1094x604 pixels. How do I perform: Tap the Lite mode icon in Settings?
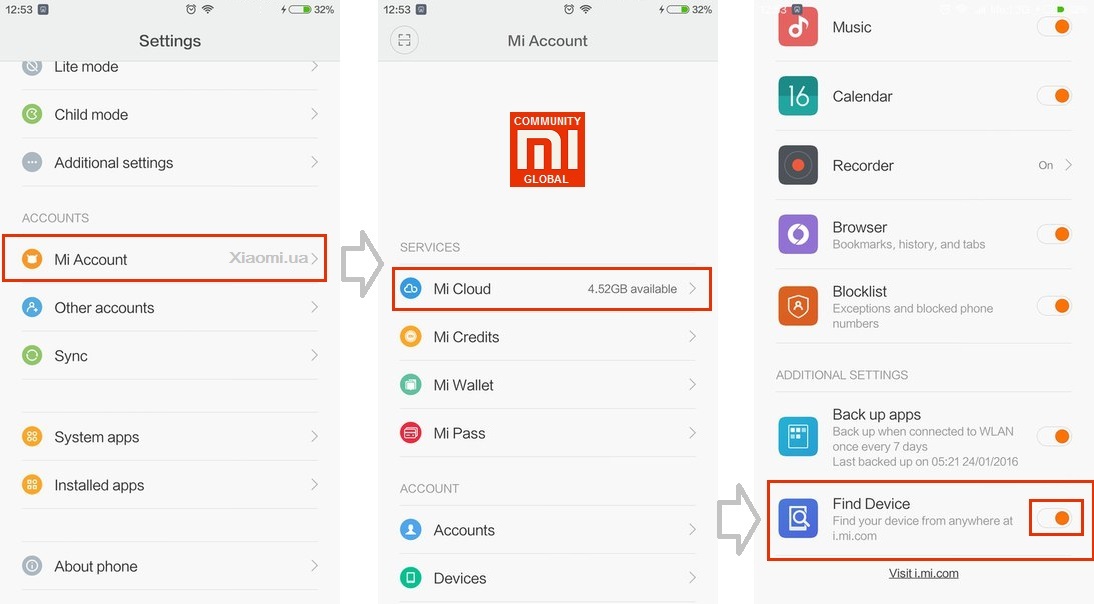(32, 66)
